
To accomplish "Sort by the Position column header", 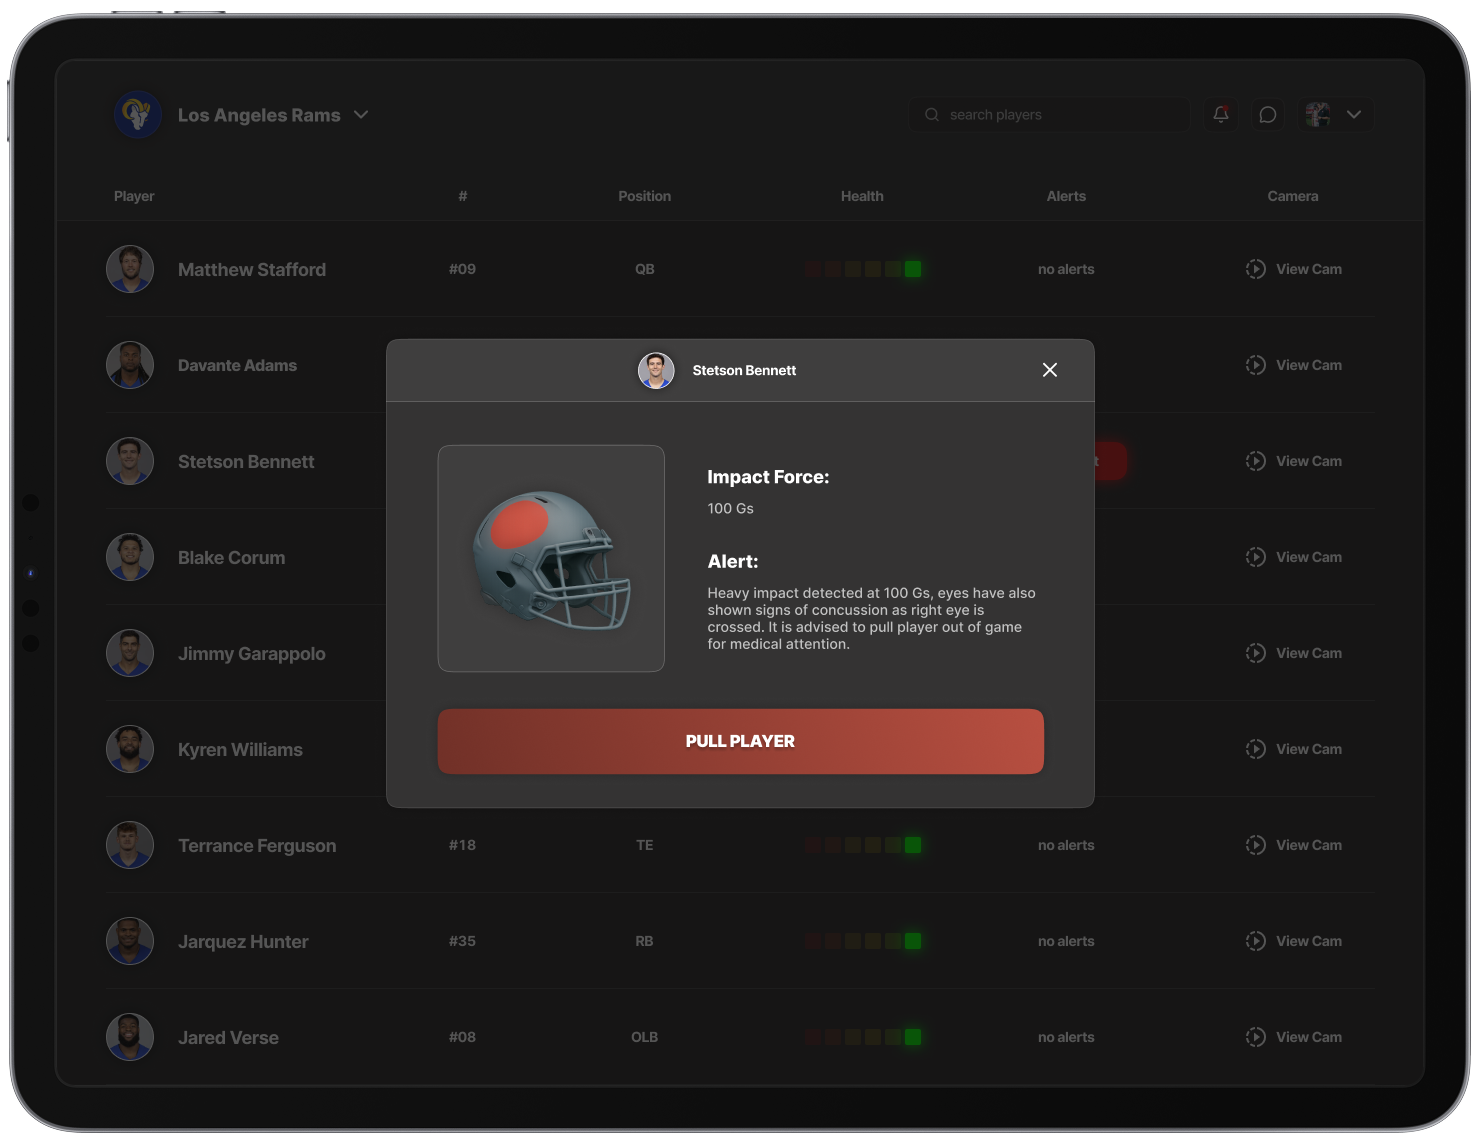I will click(644, 196).
